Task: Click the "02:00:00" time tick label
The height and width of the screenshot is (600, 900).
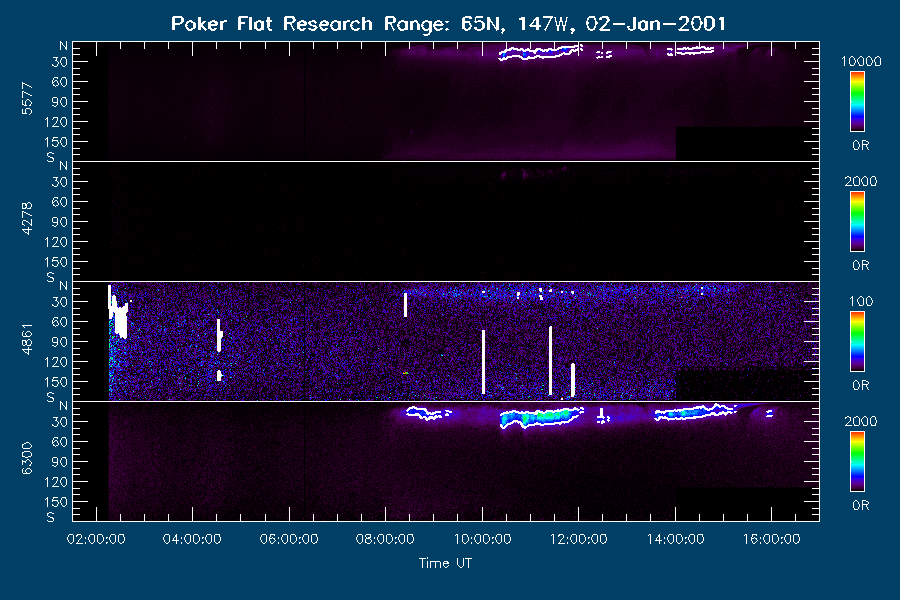Action: (x=96, y=539)
